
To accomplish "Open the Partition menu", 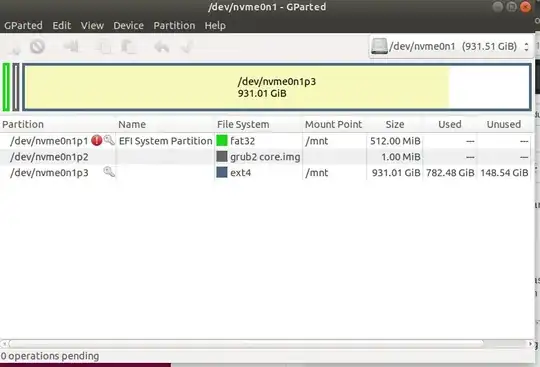I will tap(174, 25).
